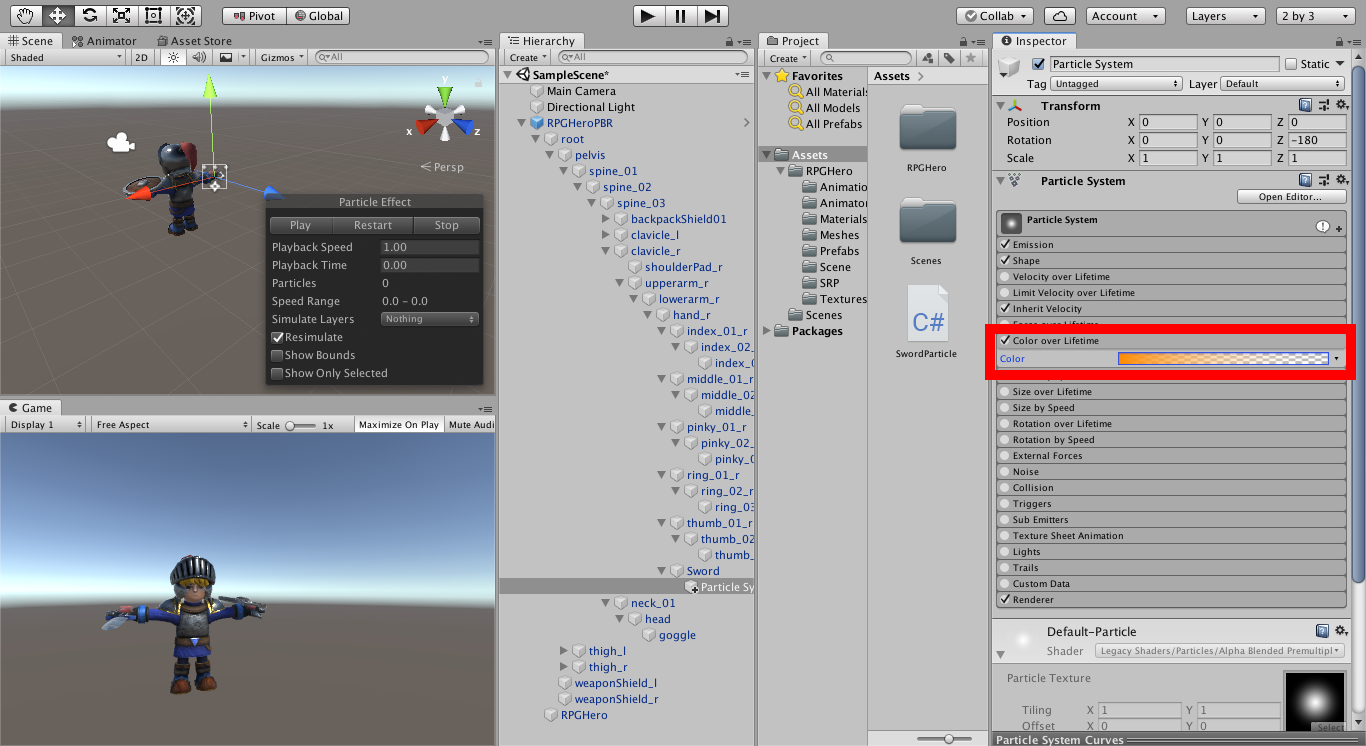Viewport: 1366px width, 746px height.
Task: Open the Tag Untagged dropdown
Action: pyautogui.click(x=1116, y=84)
